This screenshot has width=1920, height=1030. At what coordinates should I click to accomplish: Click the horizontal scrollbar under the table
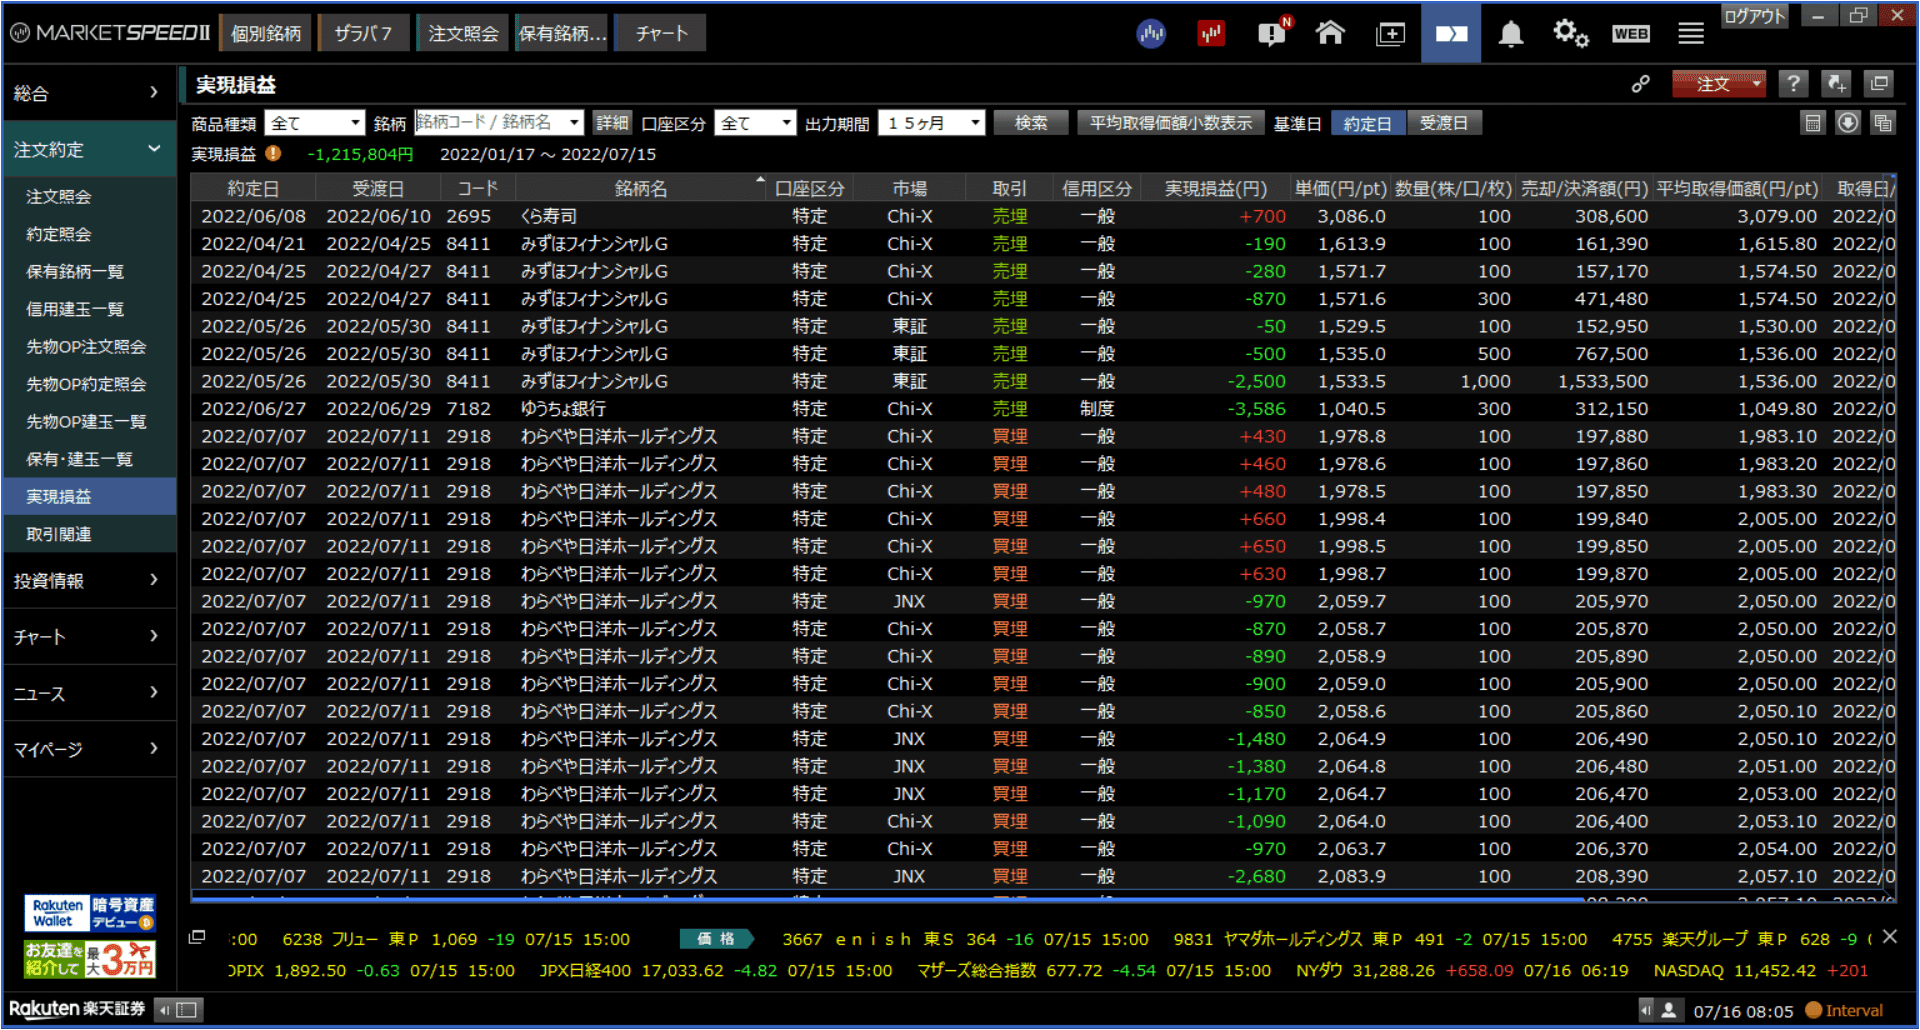click(888, 899)
